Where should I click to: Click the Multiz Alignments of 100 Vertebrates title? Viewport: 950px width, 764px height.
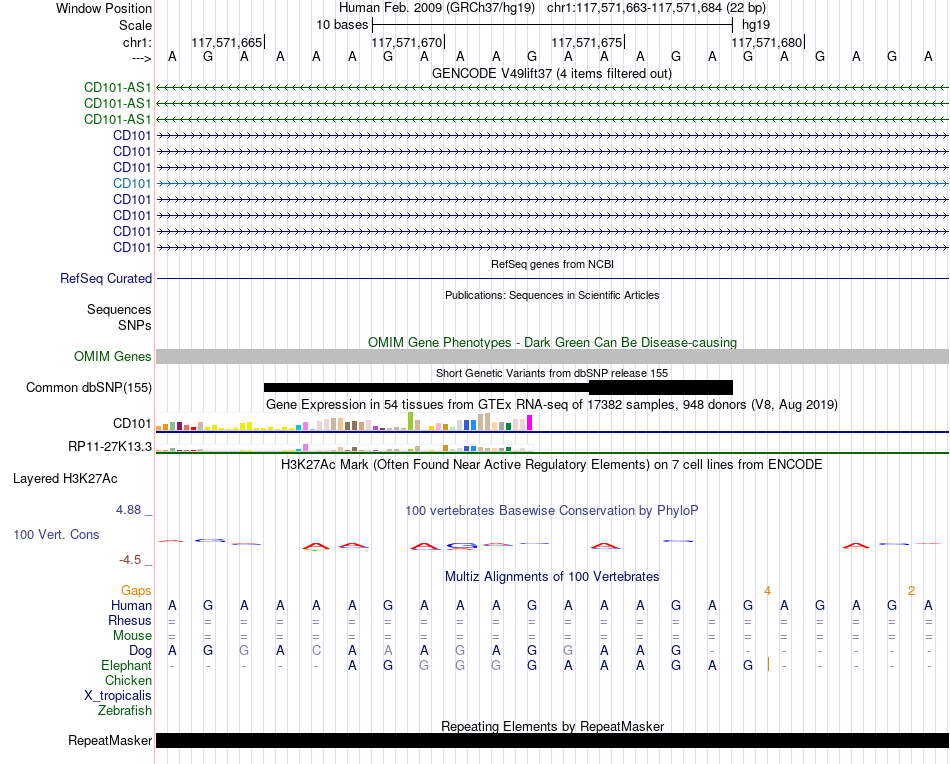552,576
